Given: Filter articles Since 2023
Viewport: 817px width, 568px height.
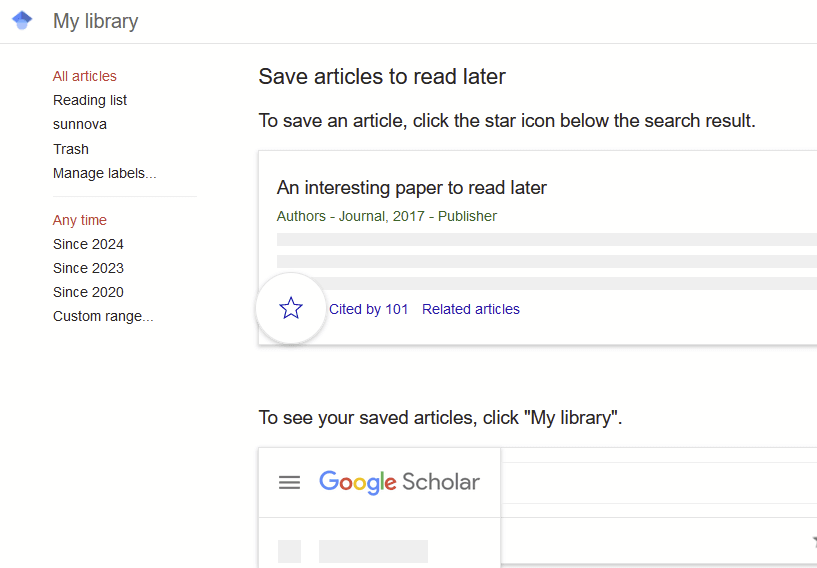Looking at the screenshot, I should point(89,268).
